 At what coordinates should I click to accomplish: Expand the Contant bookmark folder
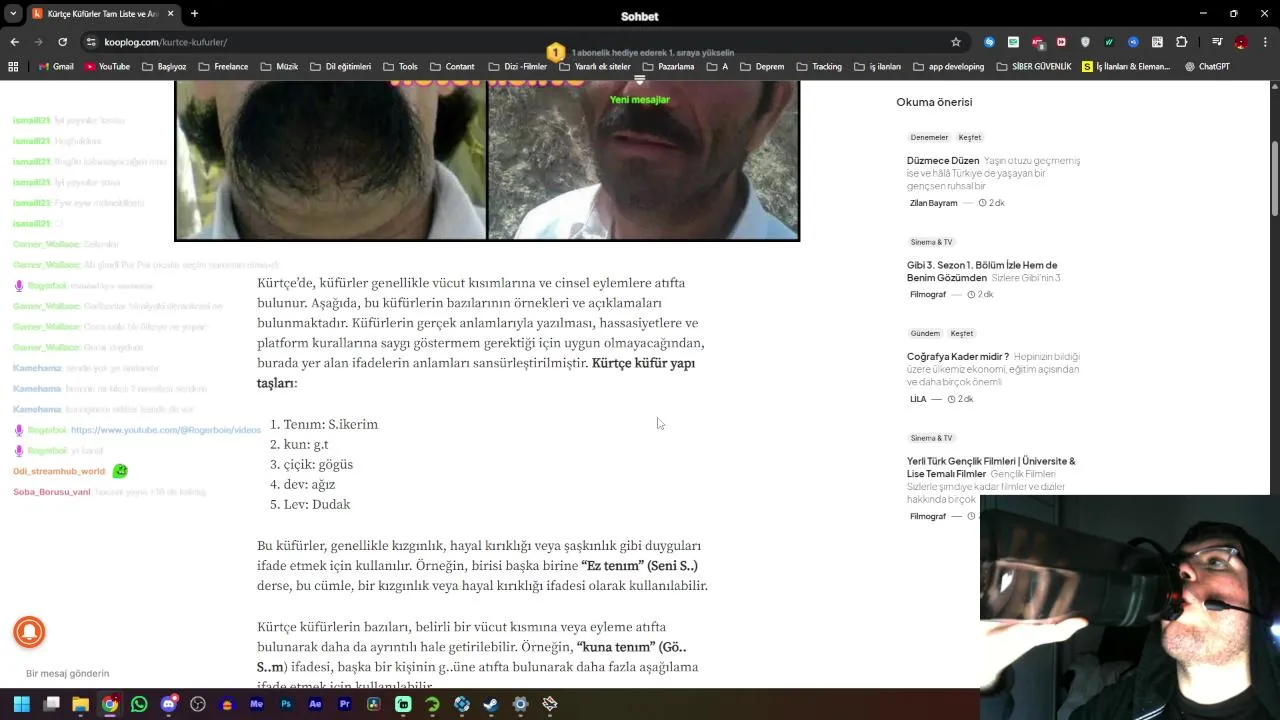click(452, 67)
